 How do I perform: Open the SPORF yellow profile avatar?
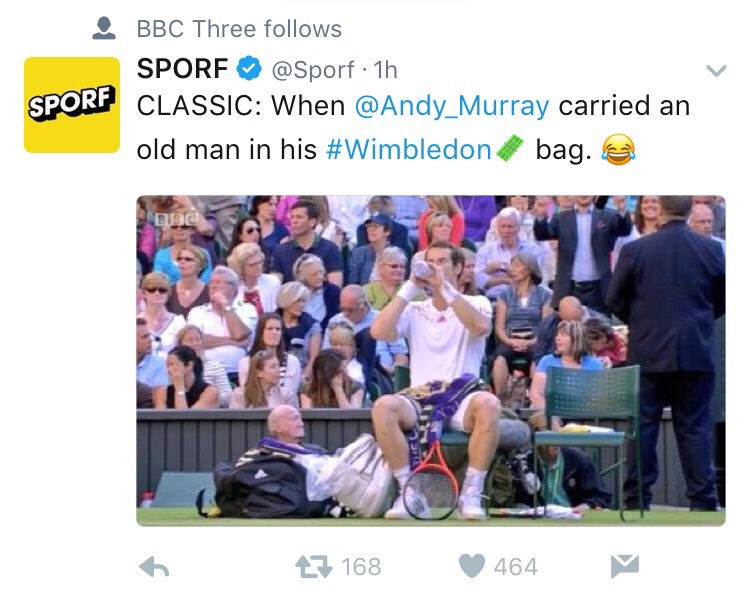click(72, 105)
